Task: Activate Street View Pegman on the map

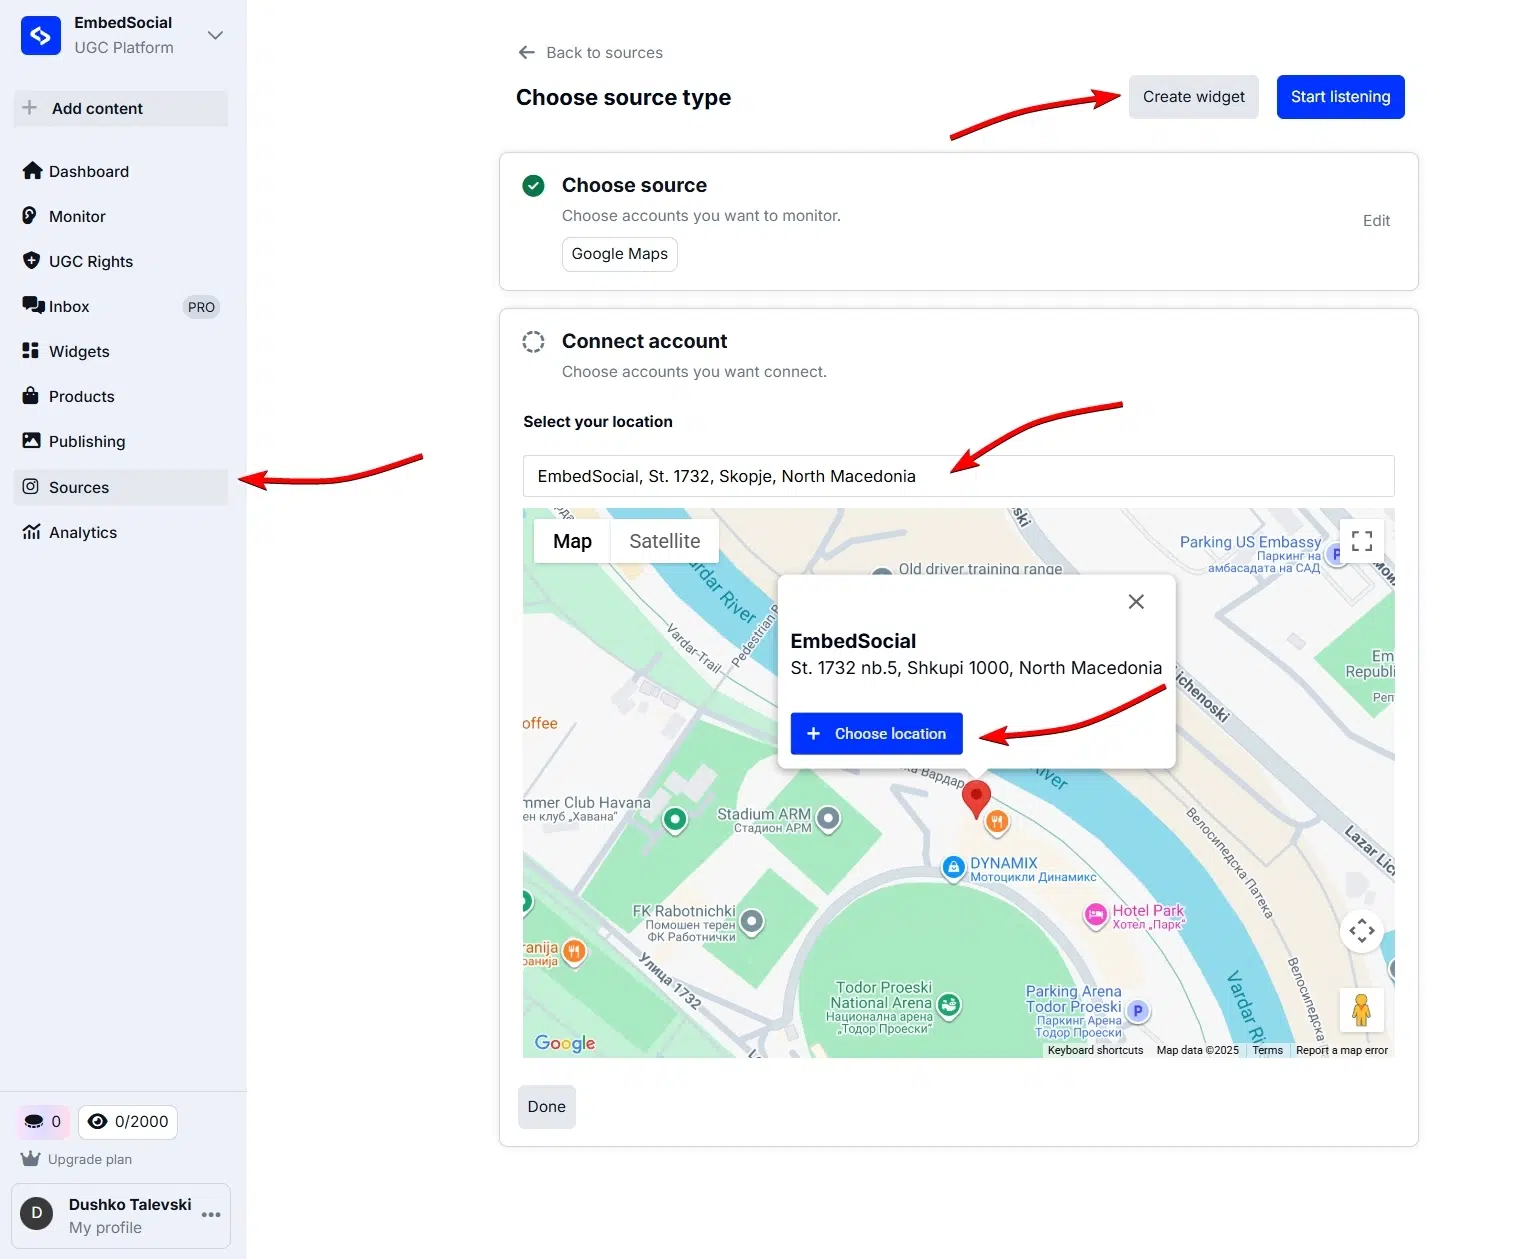Action: [1361, 1010]
